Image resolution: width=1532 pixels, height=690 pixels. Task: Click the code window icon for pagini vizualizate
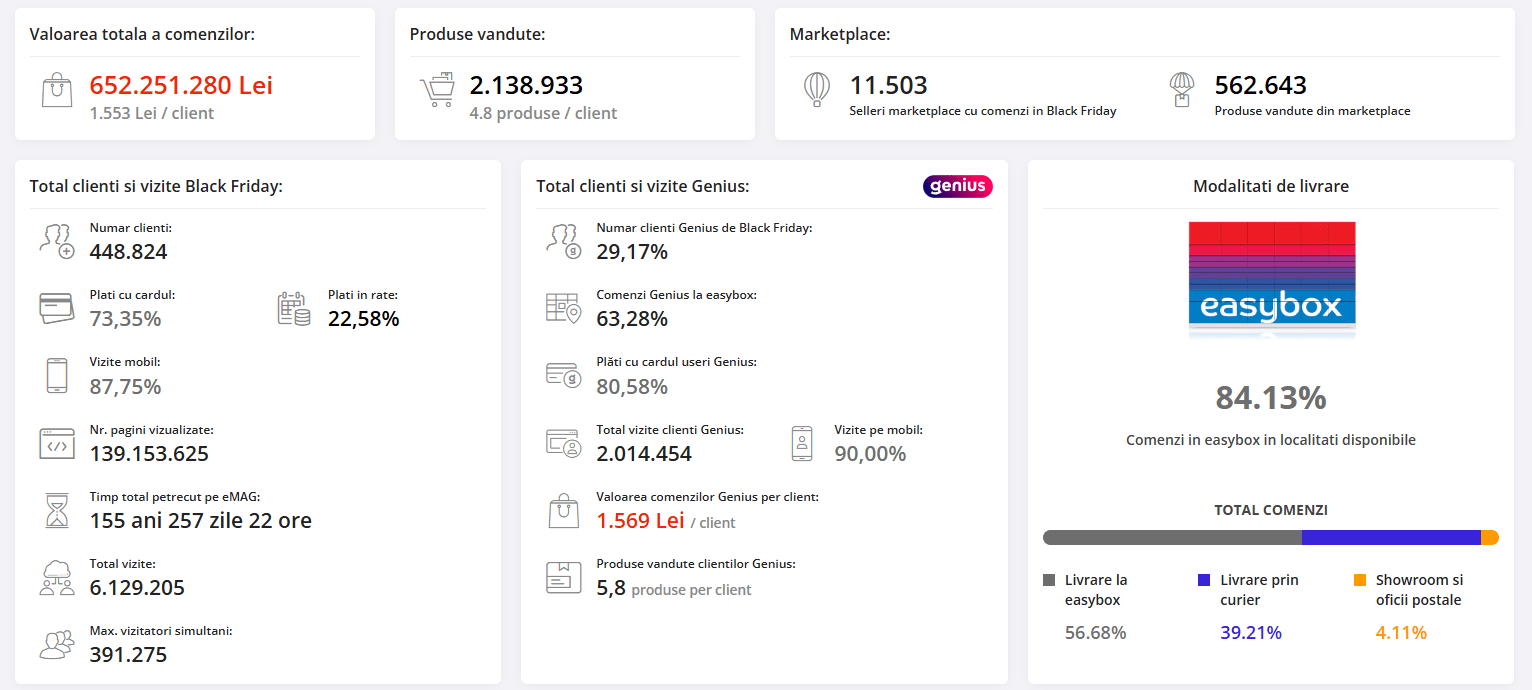click(x=57, y=443)
